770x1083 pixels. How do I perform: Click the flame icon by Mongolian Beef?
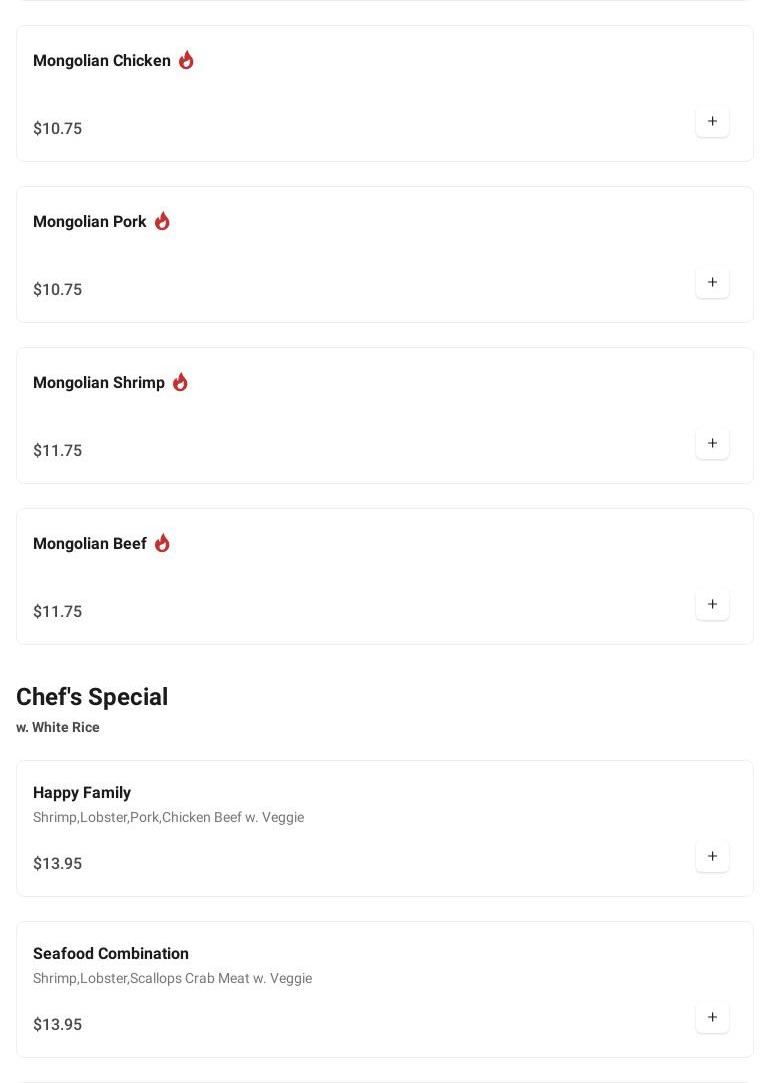tap(162, 543)
